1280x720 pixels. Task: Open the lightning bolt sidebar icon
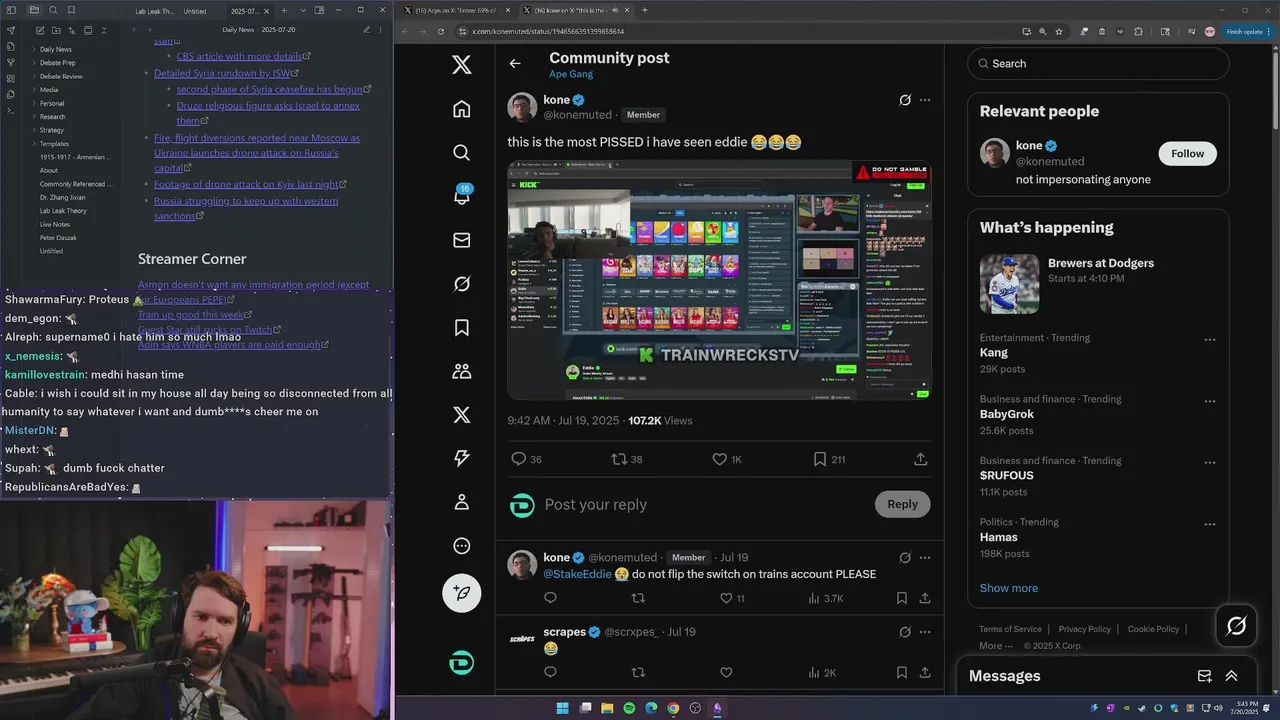point(461,458)
